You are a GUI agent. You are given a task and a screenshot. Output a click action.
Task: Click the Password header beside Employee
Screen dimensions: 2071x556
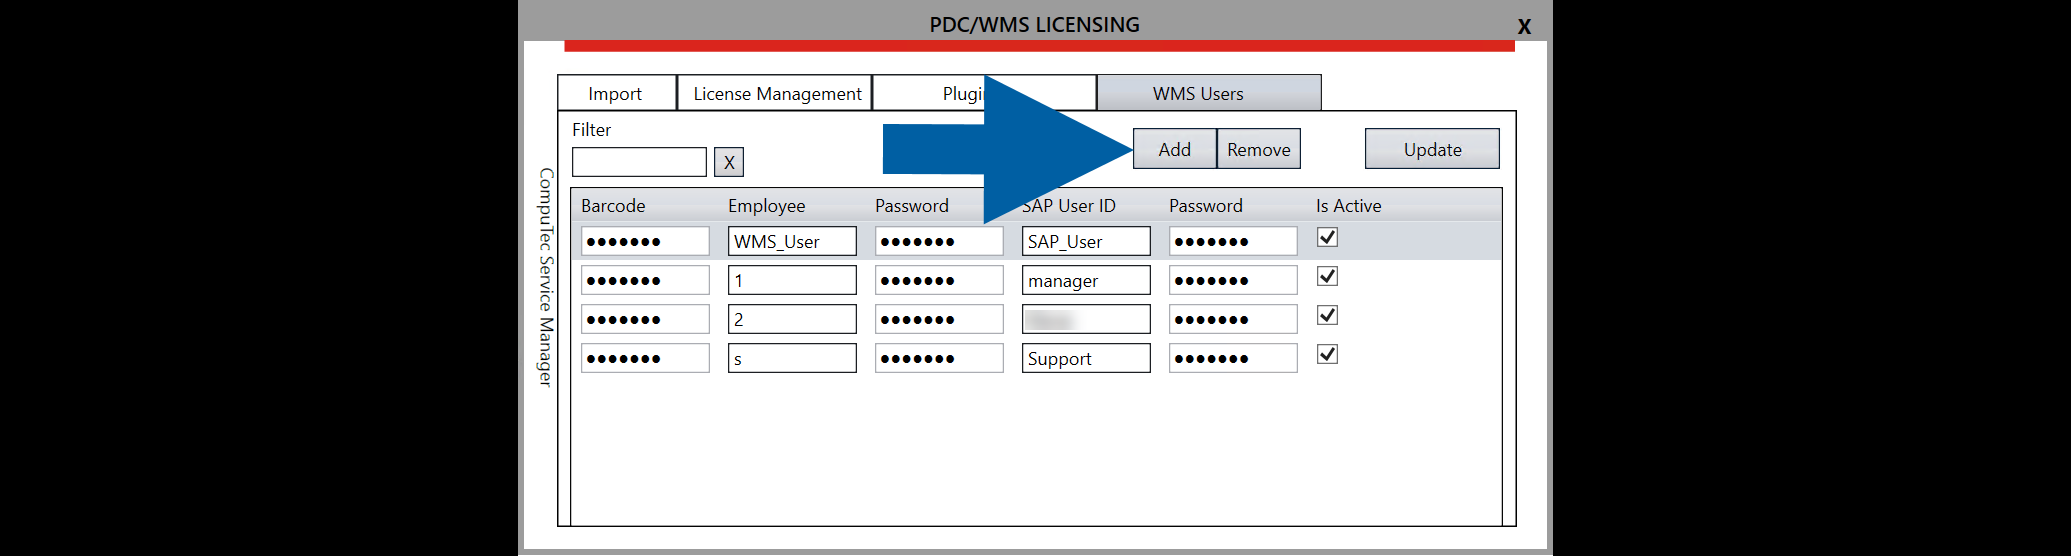pyautogui.click(x=911, y=205)
